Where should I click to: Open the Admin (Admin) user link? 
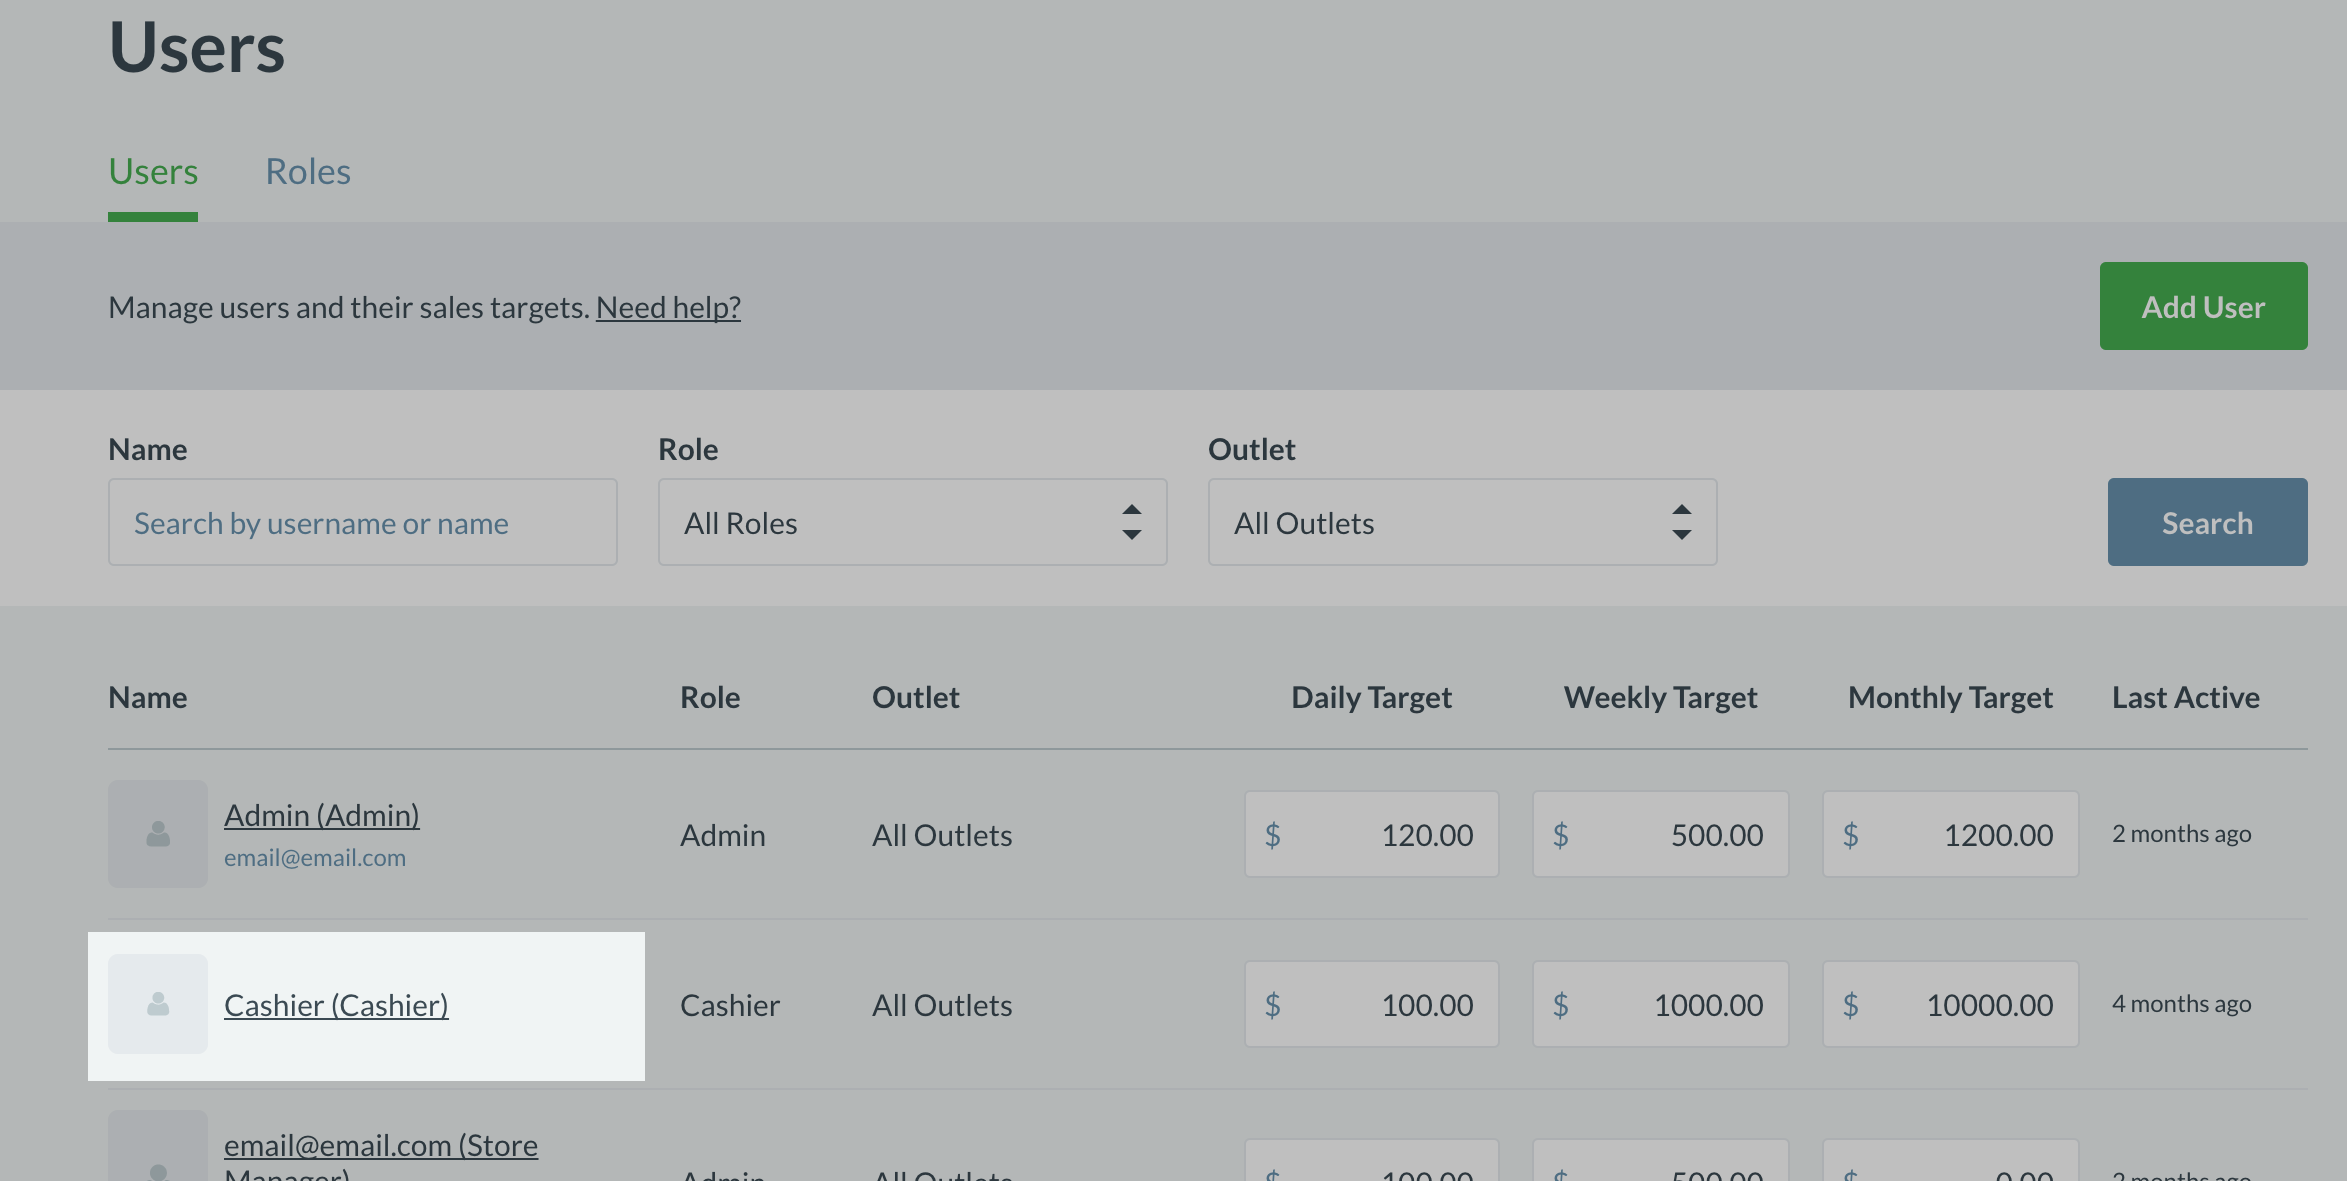(321, 815)
